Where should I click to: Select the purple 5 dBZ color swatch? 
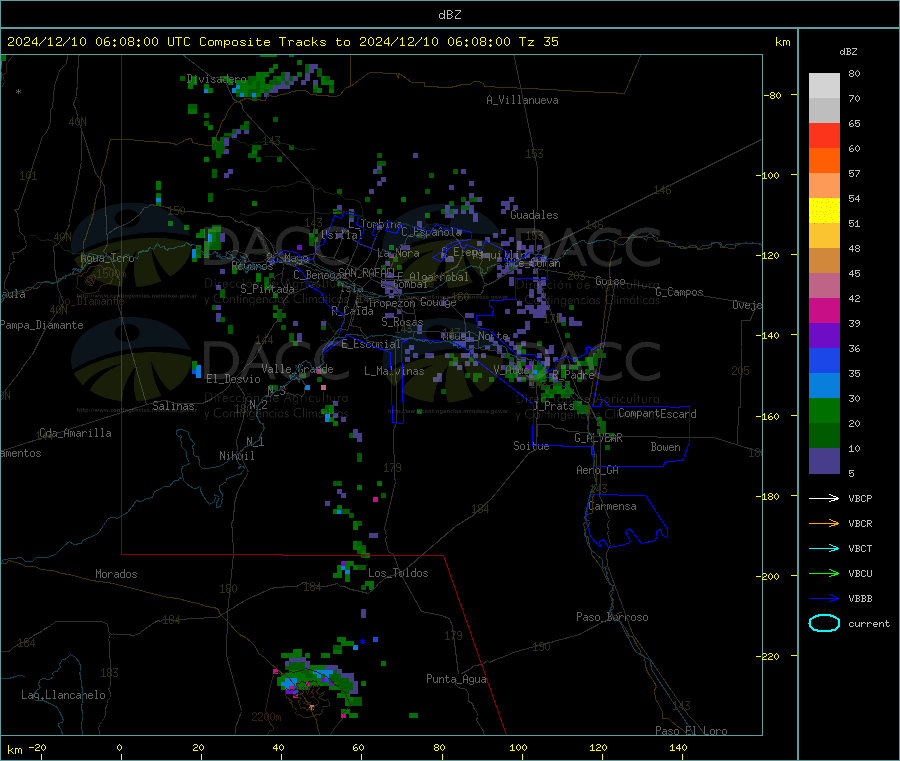pos(824,461)
